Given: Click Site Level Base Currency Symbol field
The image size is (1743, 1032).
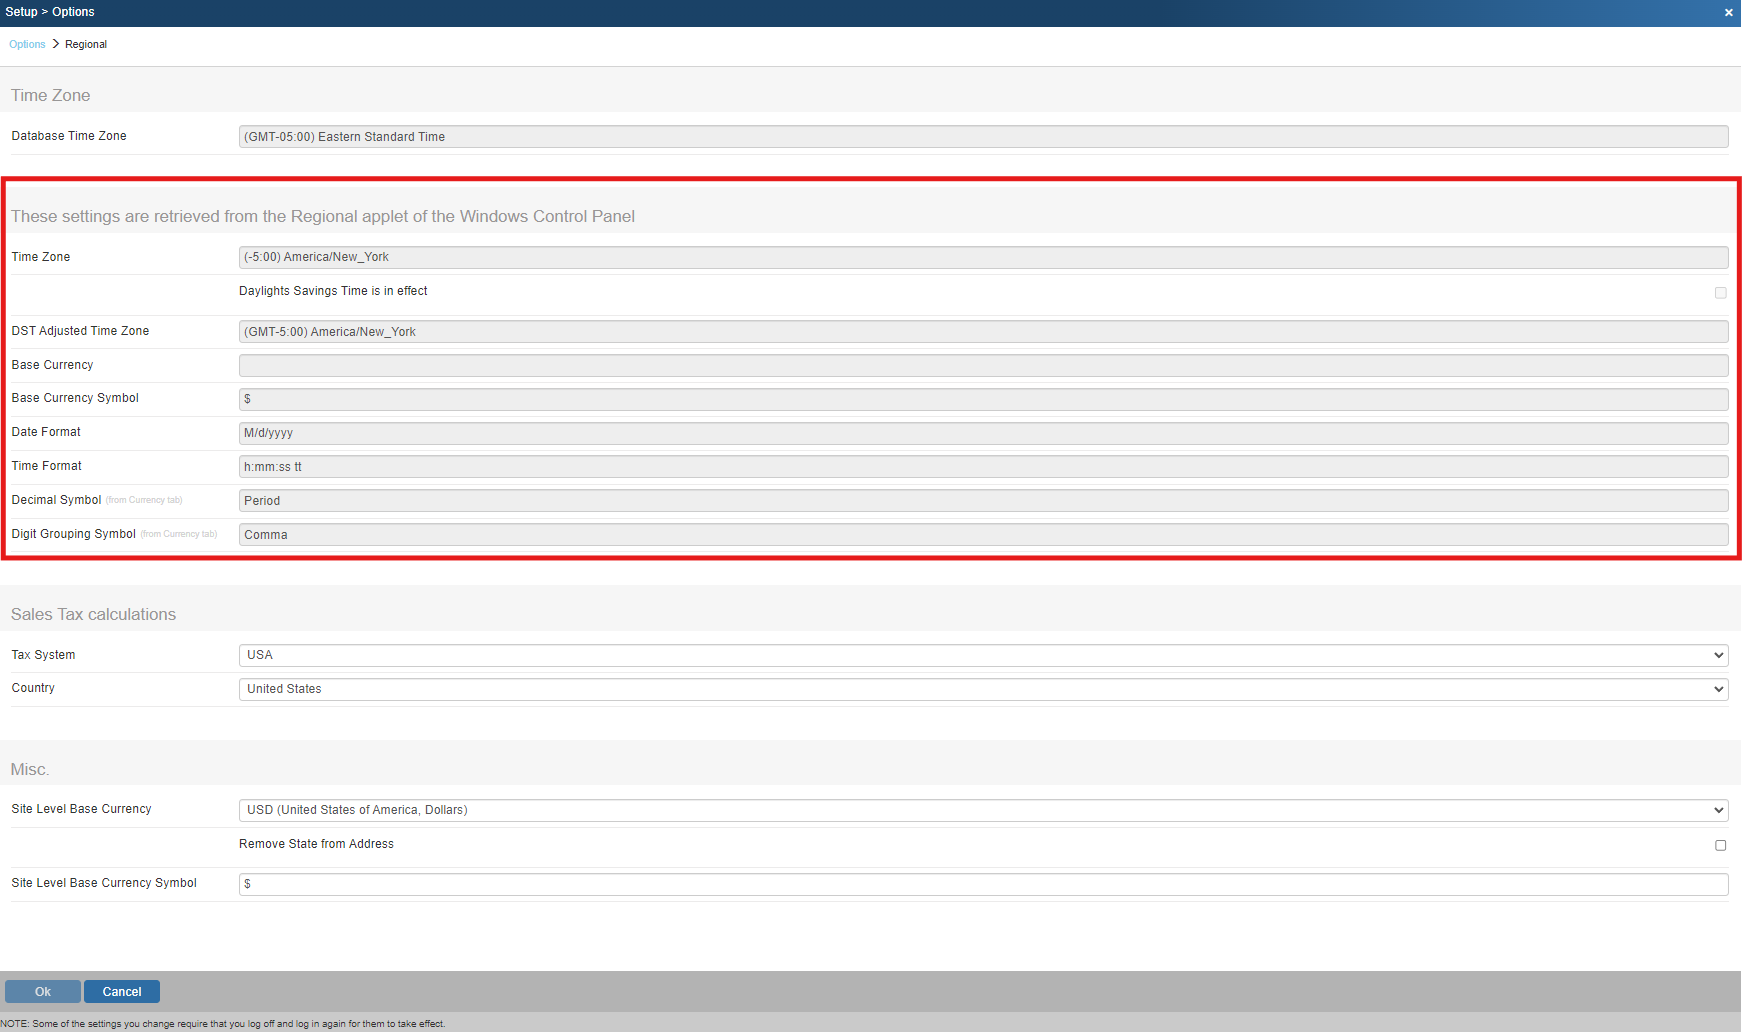Looking at the screenshot, I should 982,884.
